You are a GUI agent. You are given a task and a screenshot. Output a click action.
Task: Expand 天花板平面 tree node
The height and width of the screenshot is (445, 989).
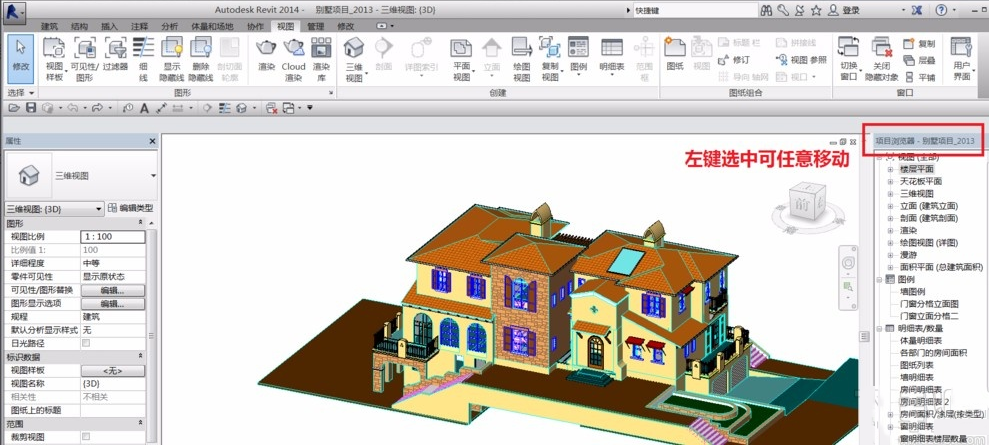[891, 182]
